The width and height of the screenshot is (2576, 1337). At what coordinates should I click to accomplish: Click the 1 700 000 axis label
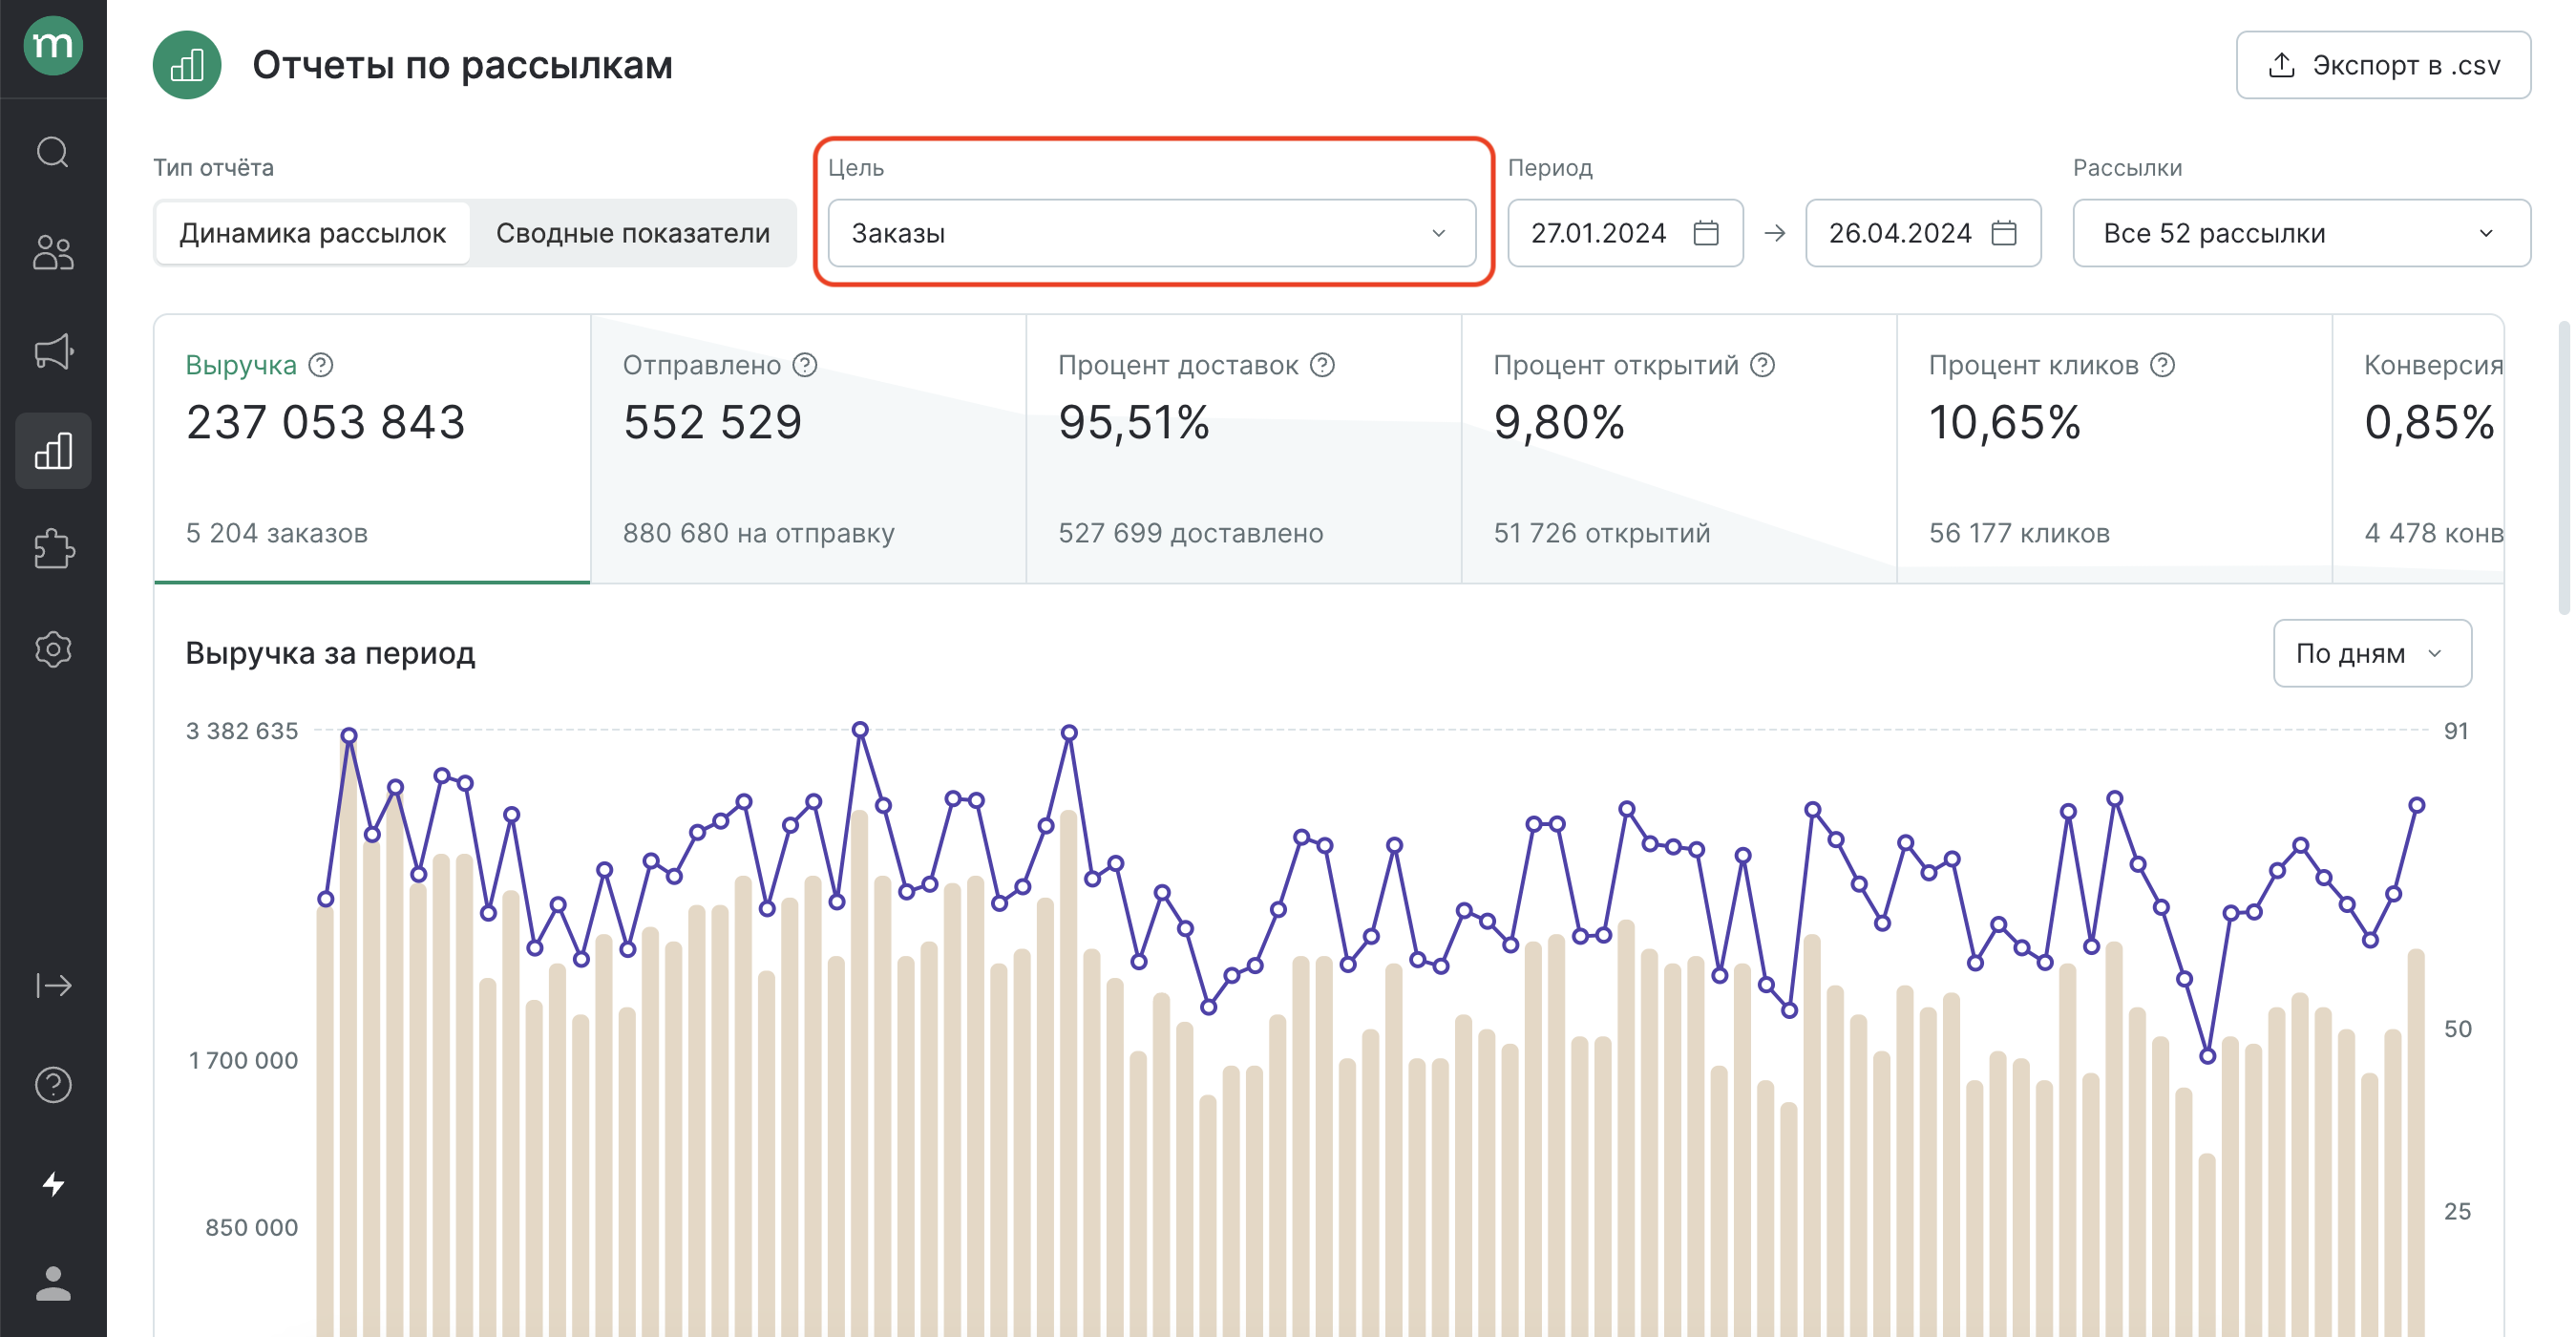point(244,1060)
